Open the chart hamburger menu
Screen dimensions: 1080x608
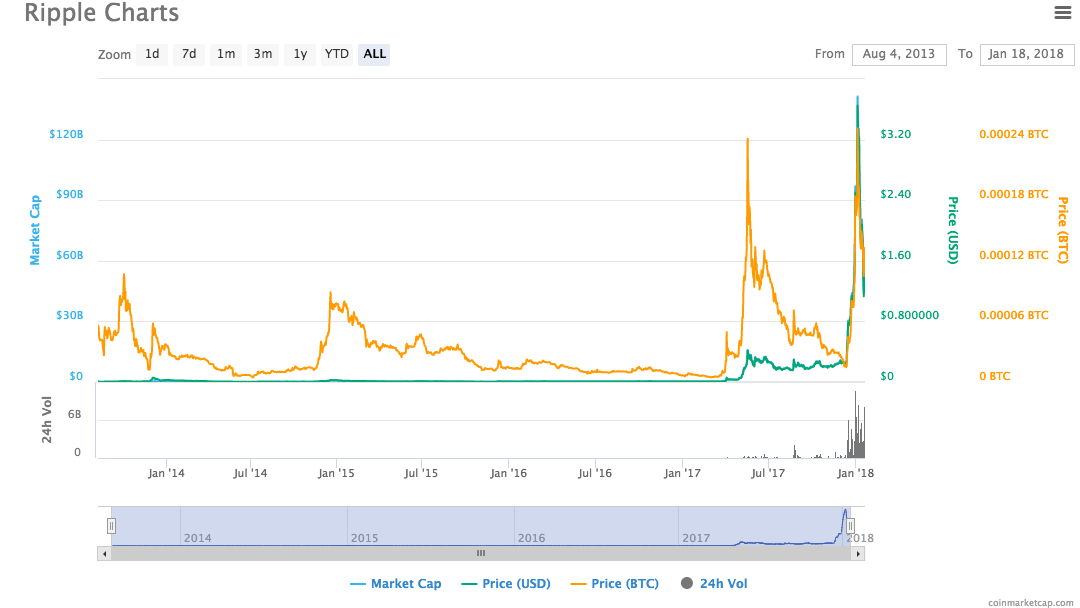1062,12
